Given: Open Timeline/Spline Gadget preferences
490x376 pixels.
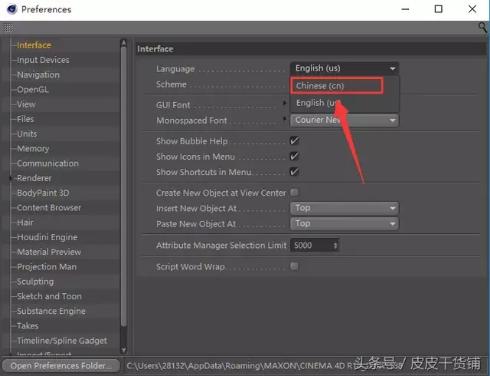Looking at the screenshot, I should (62, 340).
